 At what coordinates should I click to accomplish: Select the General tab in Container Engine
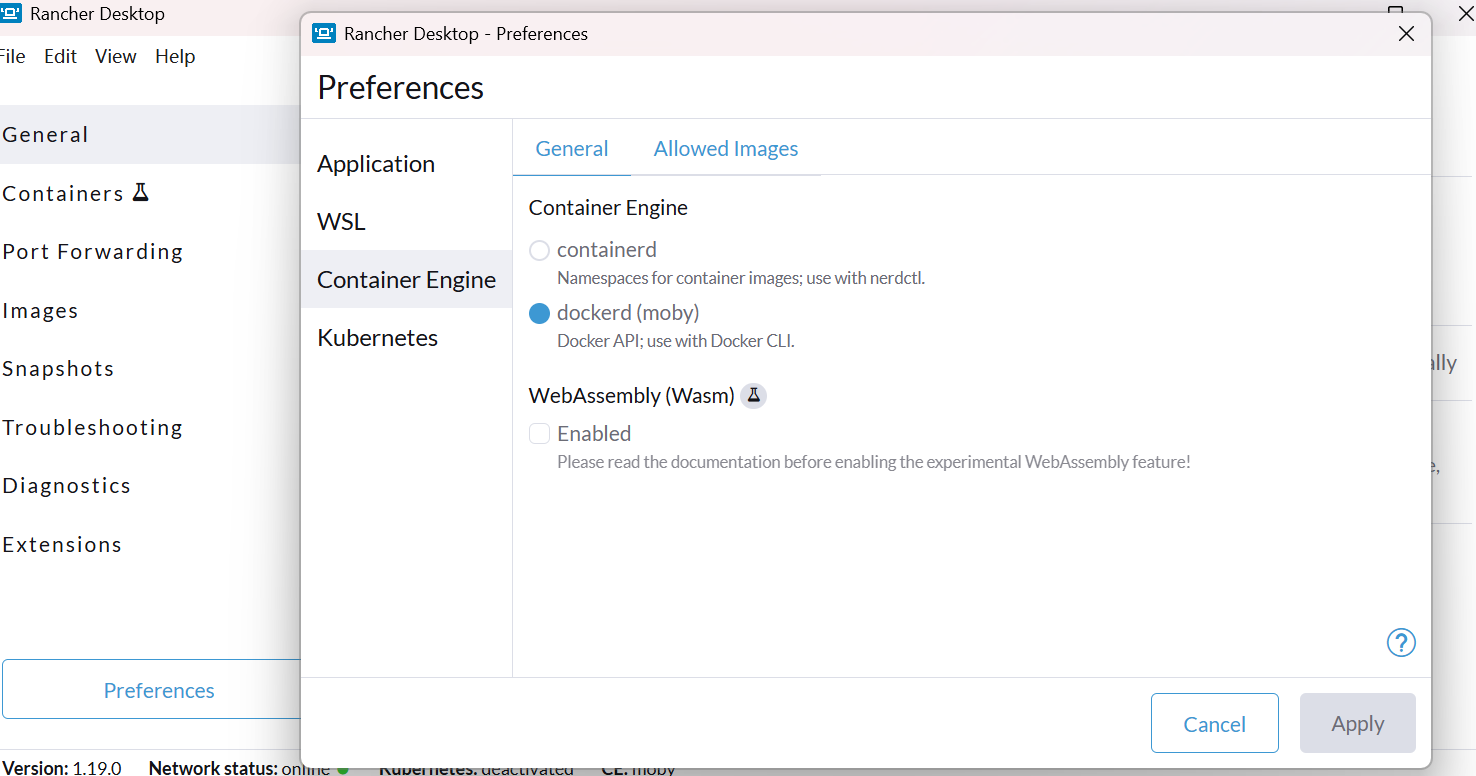coord(572,149)
